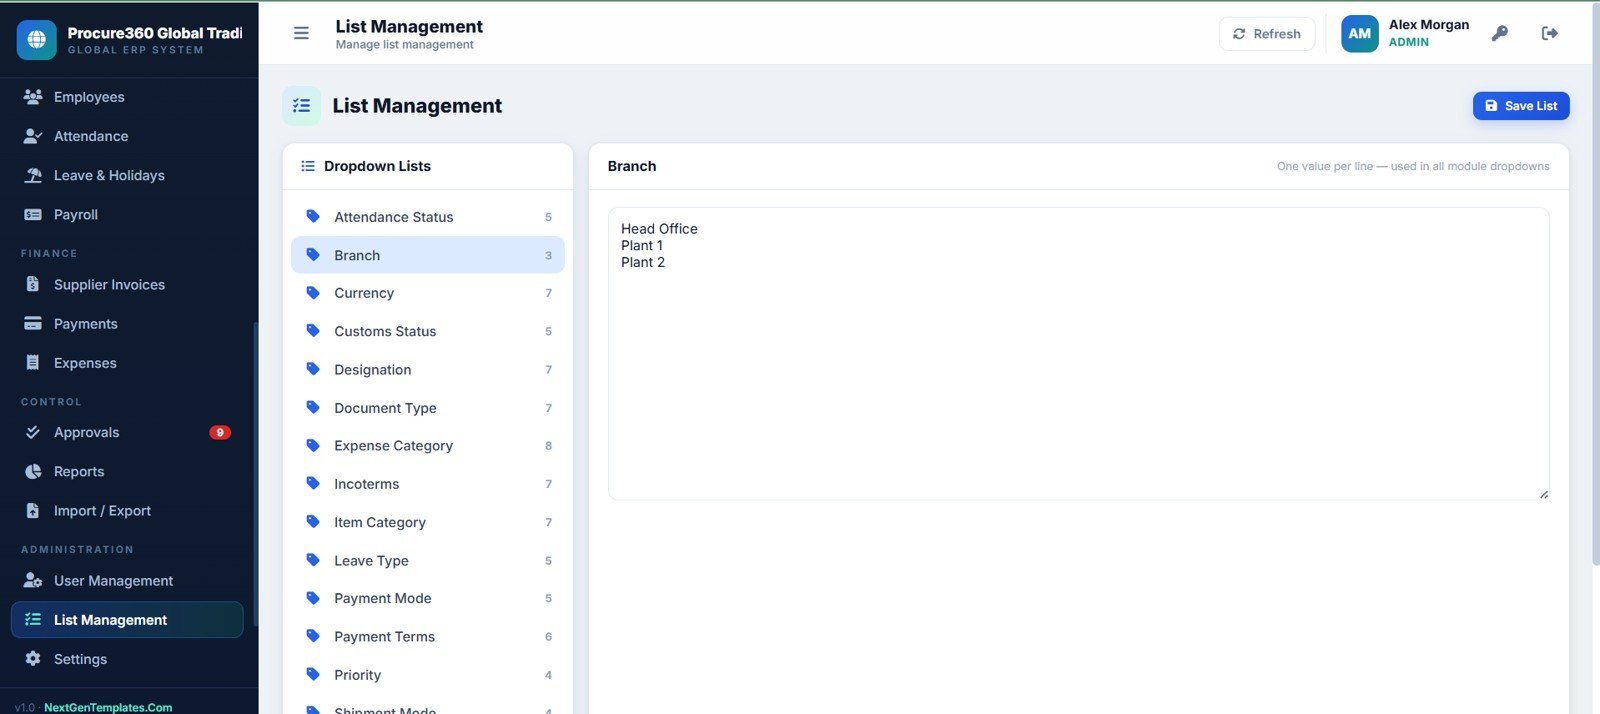Select the Priority list
1600x714 pixels.
[428, 674]
